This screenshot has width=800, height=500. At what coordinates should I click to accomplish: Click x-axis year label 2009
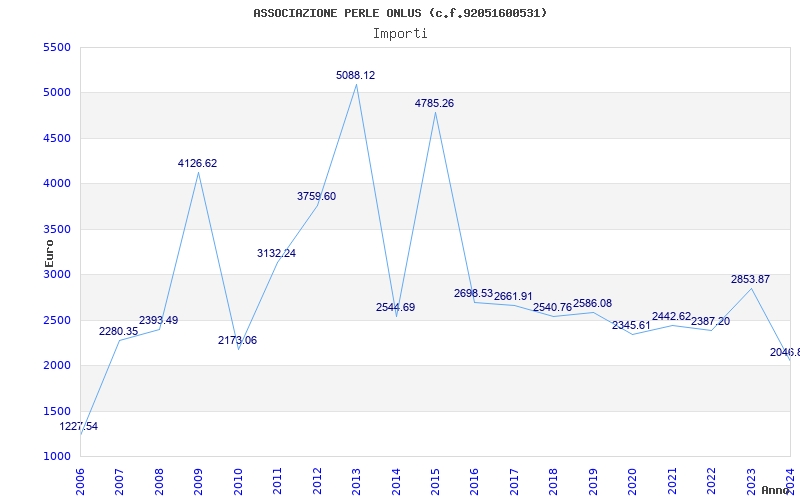click(198, 482)
